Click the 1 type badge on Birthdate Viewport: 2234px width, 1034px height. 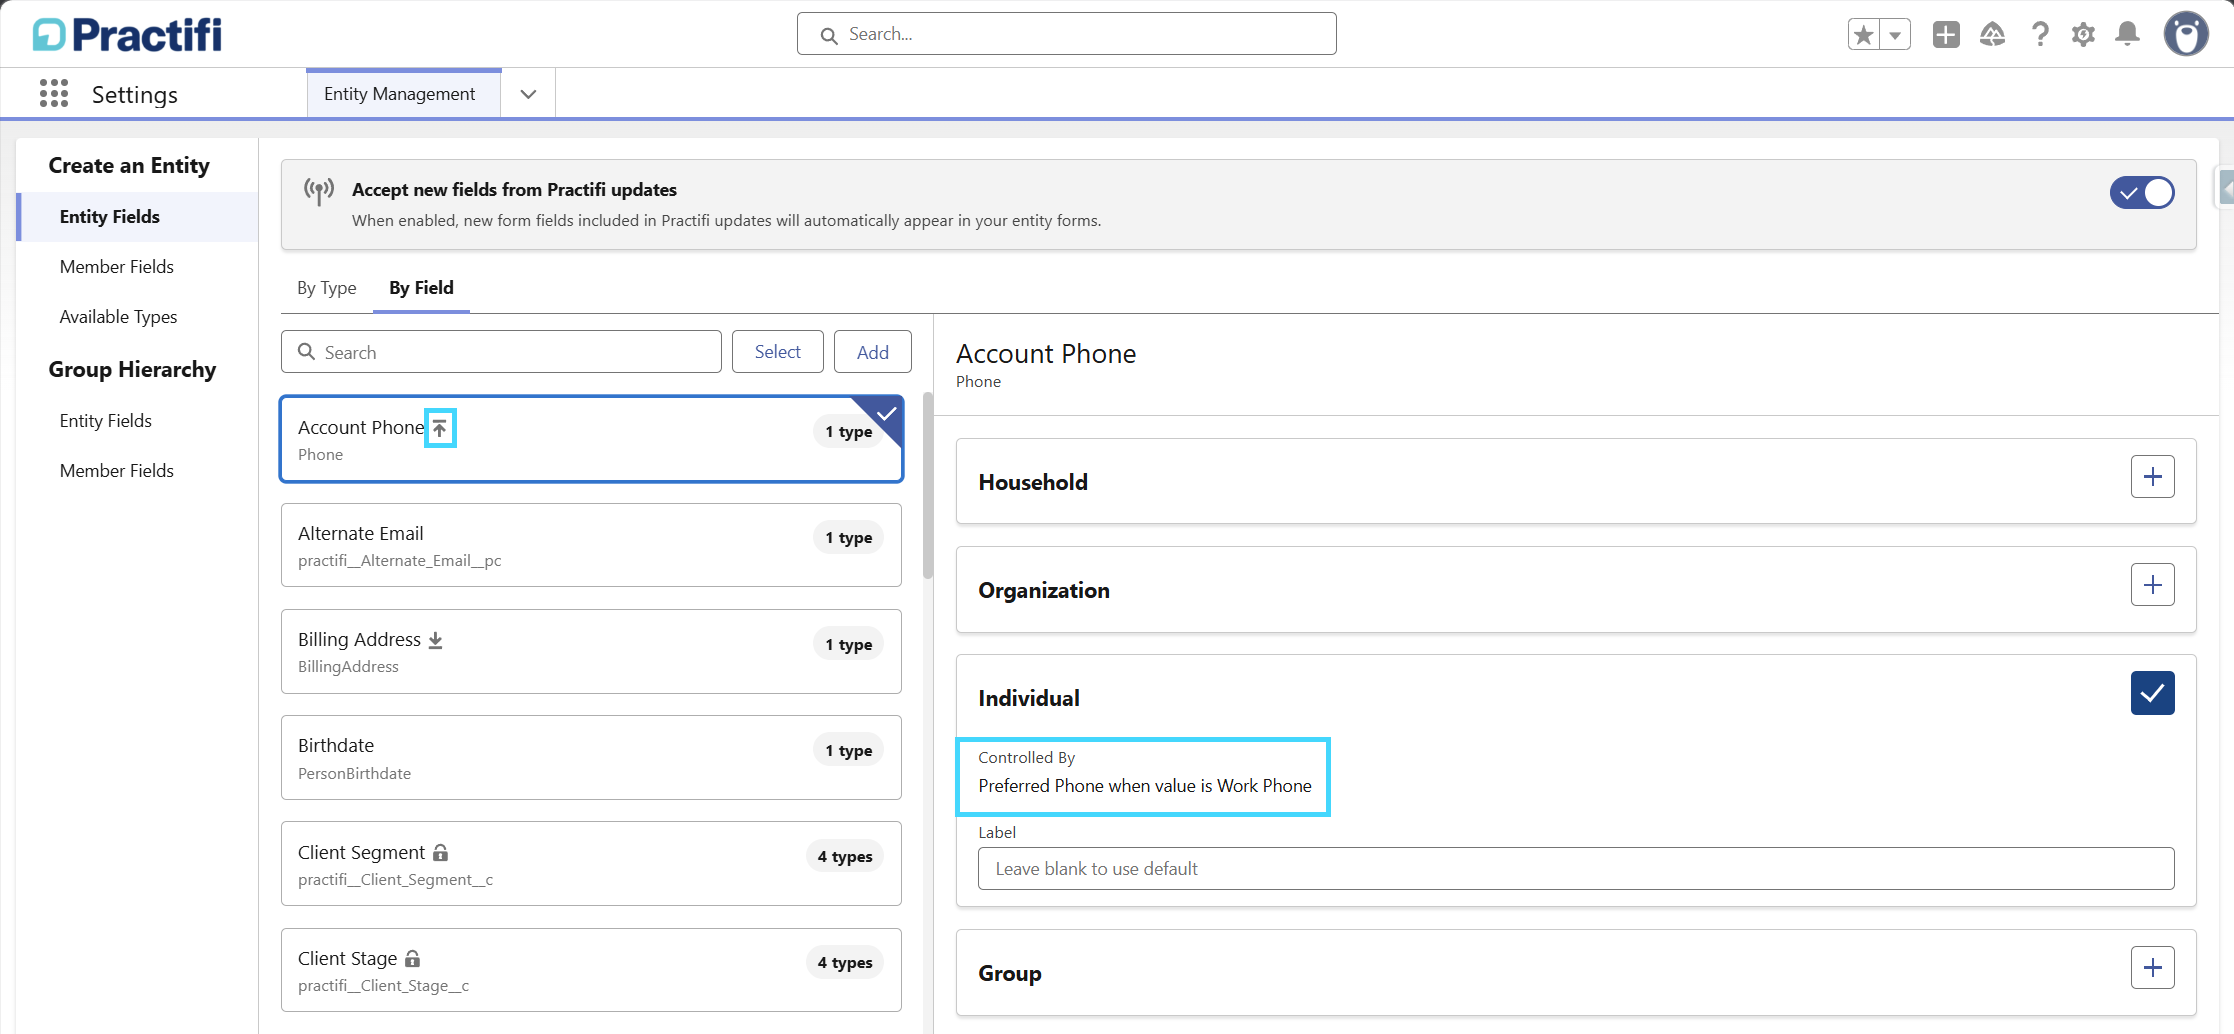(848, 751)
